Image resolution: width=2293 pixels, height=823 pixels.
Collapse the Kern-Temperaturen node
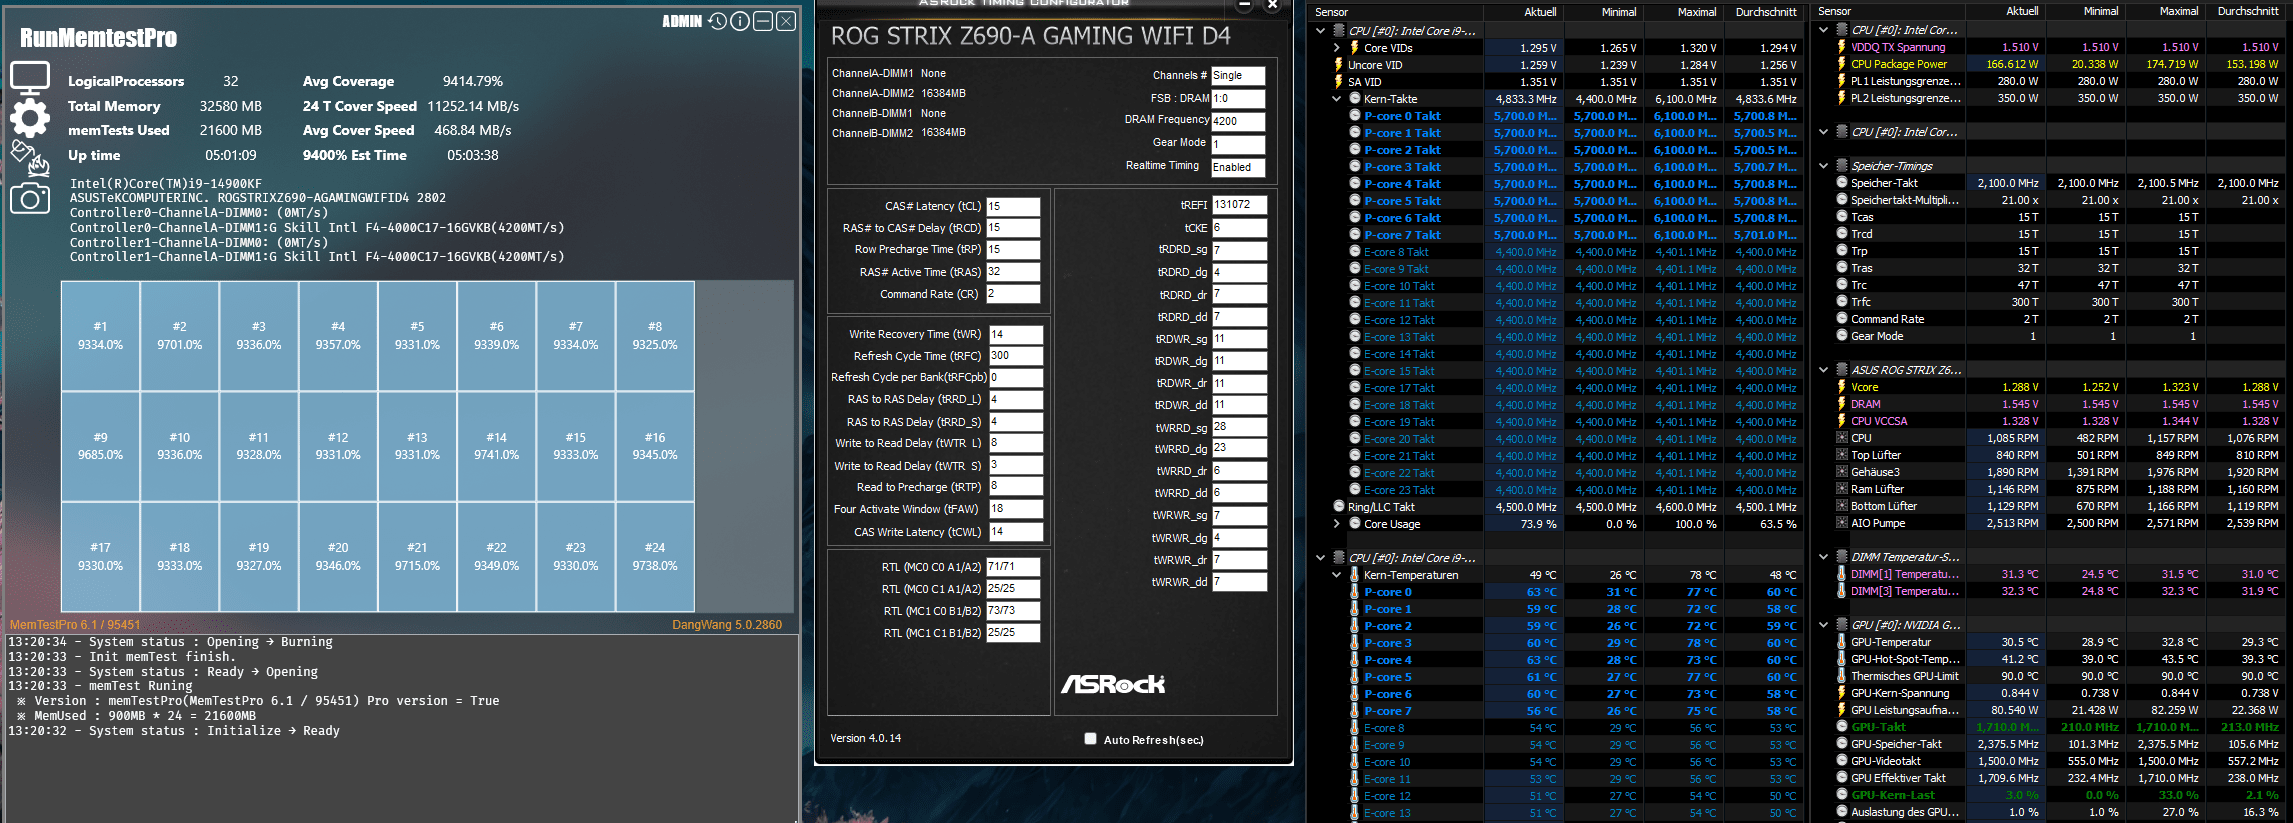click(1337, 575)
